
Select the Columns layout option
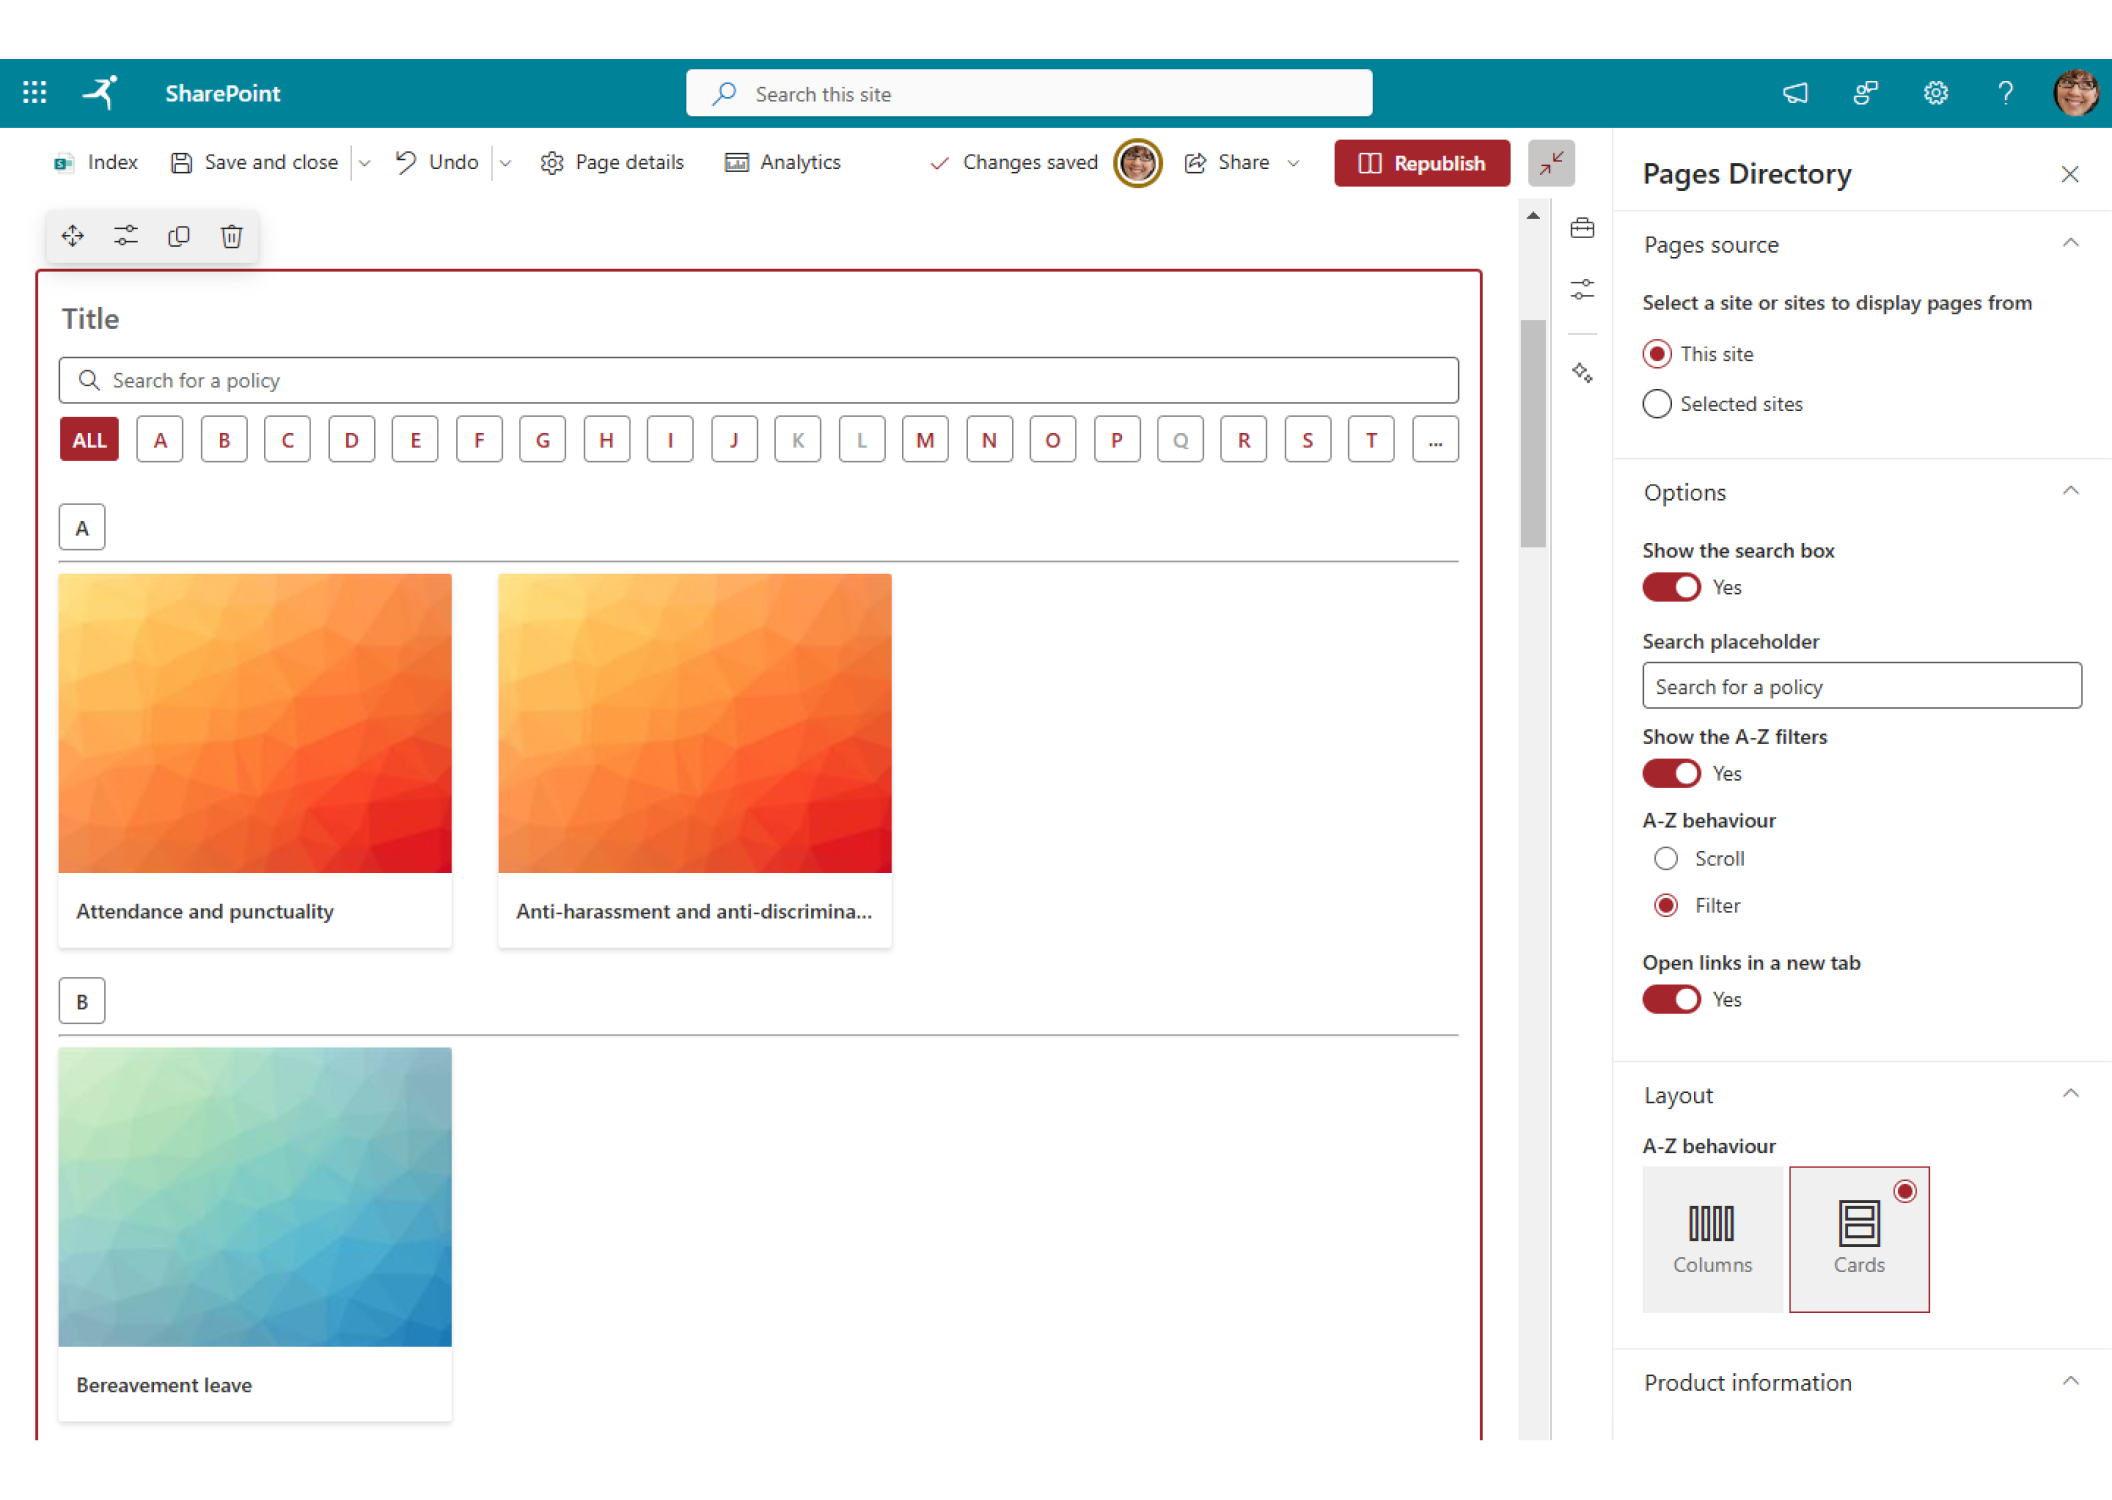click(1712, 1239)
